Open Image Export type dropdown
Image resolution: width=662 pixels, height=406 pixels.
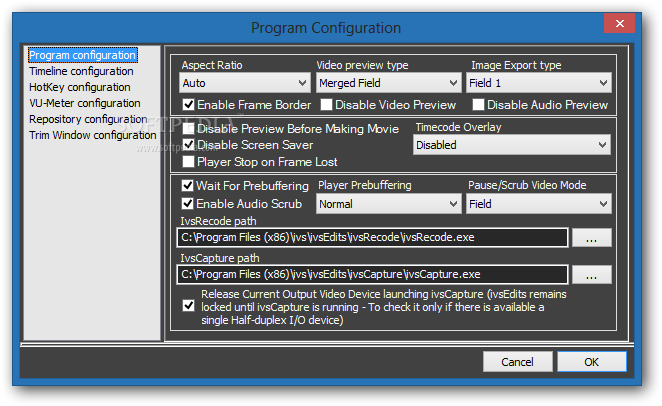click(539, 83)
